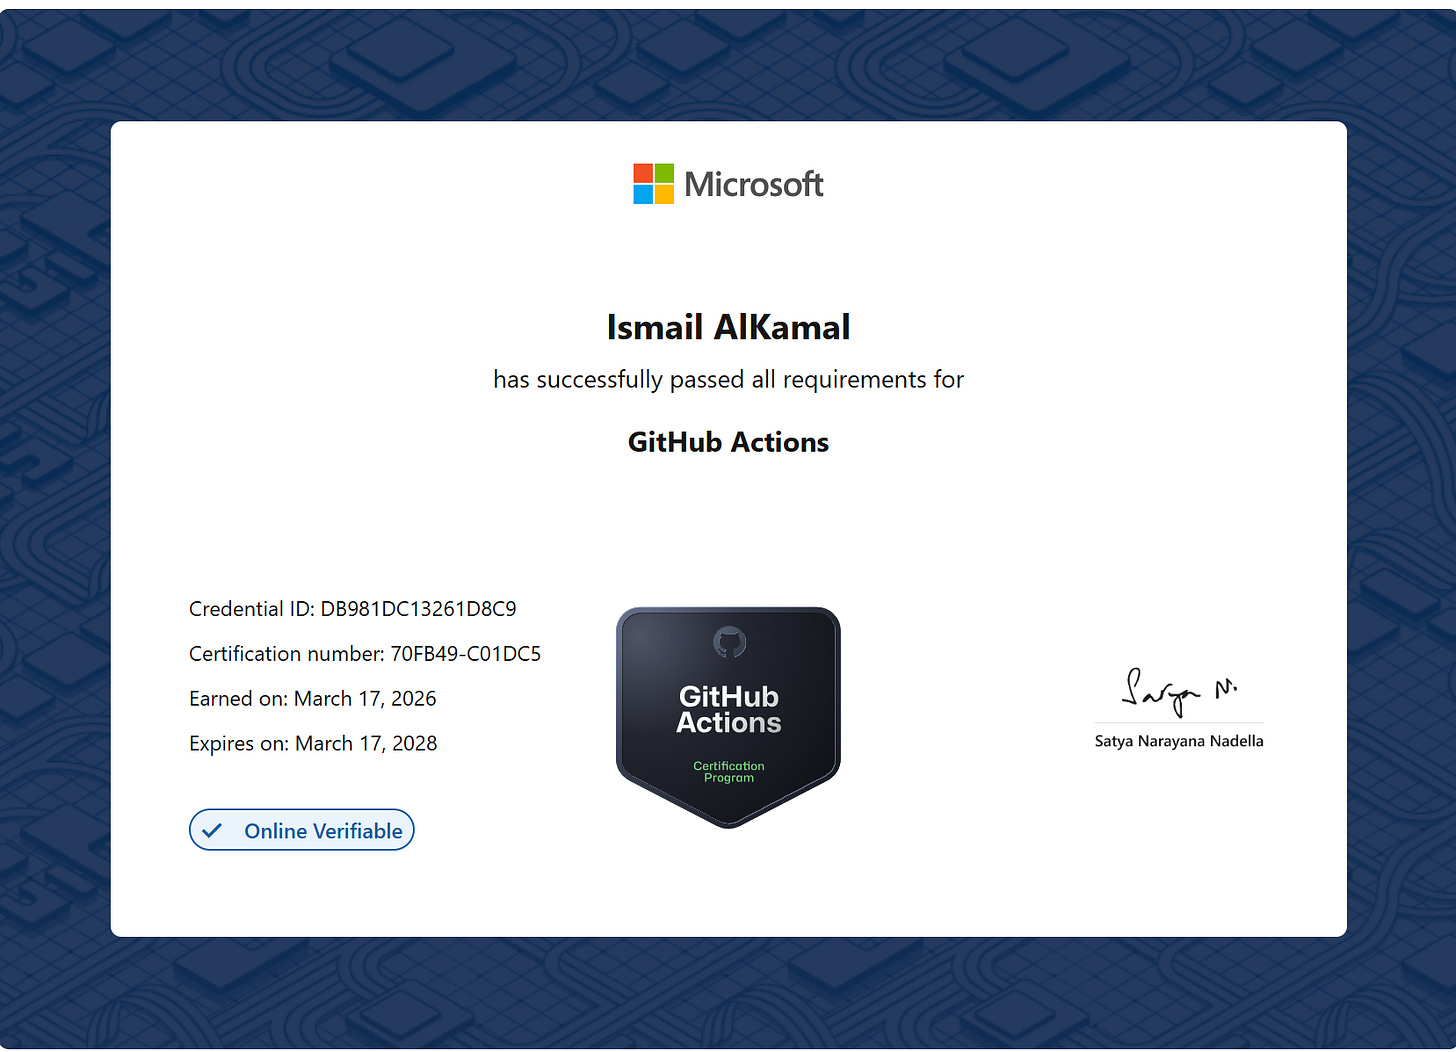The height and width of the screenshot is (1052, 1456).
Task: Click the Satya Narayana Nadella name
Action: click(1179, 741)
